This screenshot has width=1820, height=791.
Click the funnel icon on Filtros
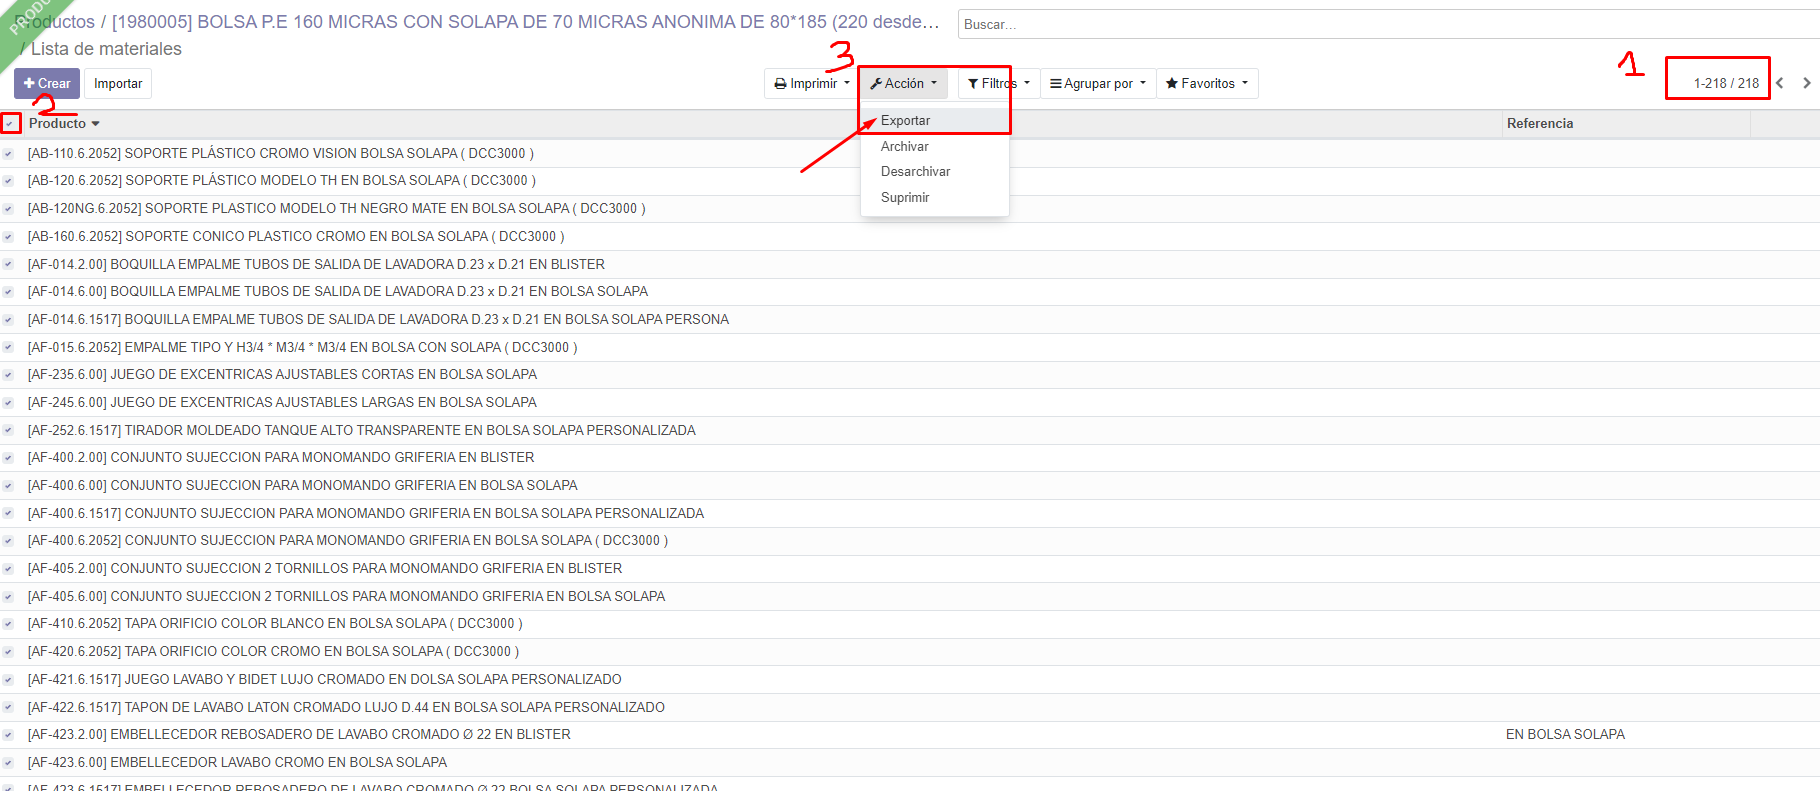click(973, 84)
